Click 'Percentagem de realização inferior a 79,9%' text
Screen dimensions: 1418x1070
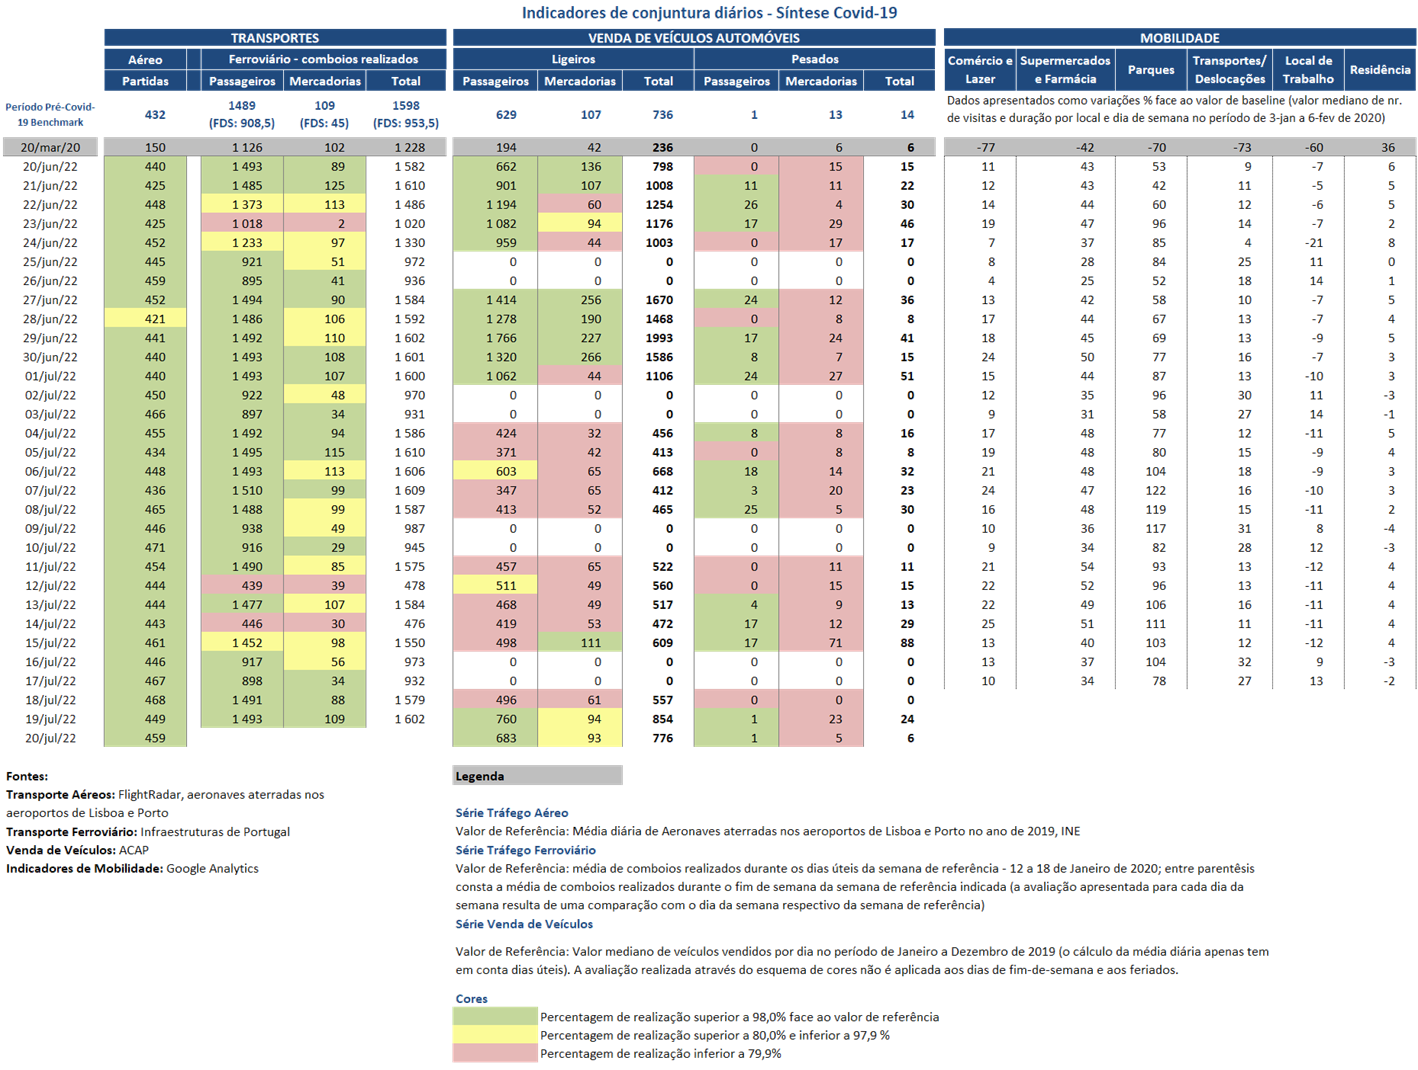(661, 1053)
